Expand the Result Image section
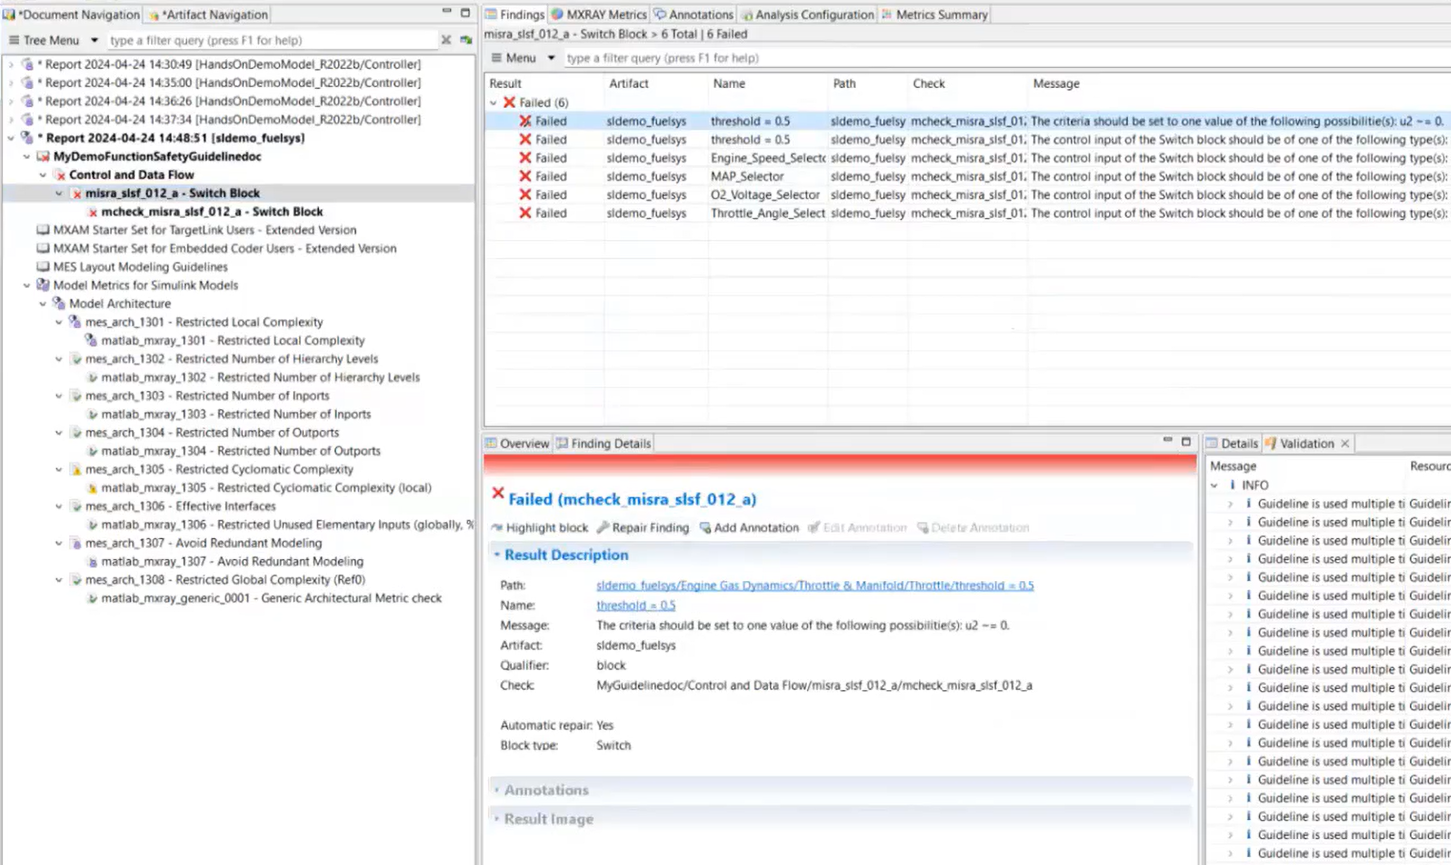Image resolution: width=1451 pixels, height=865 pixels. coord(497,819)
